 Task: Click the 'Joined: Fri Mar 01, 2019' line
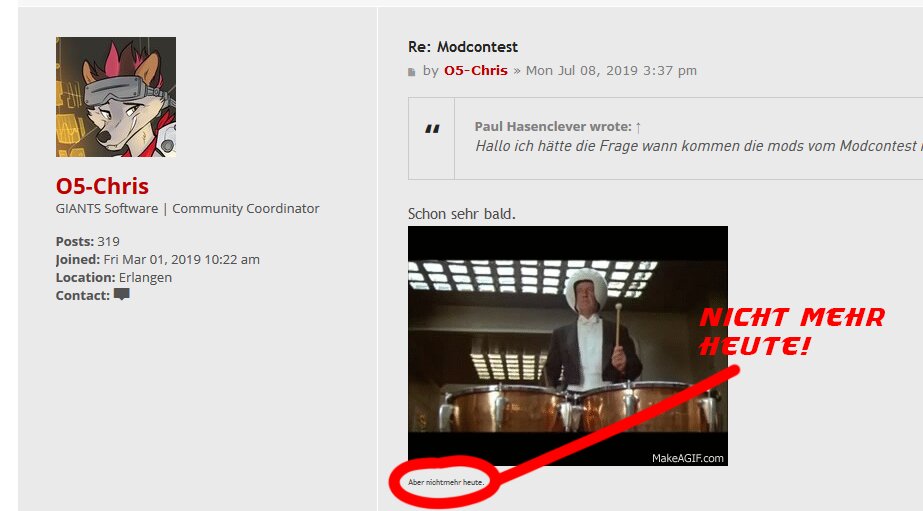(x=158, y=260)
